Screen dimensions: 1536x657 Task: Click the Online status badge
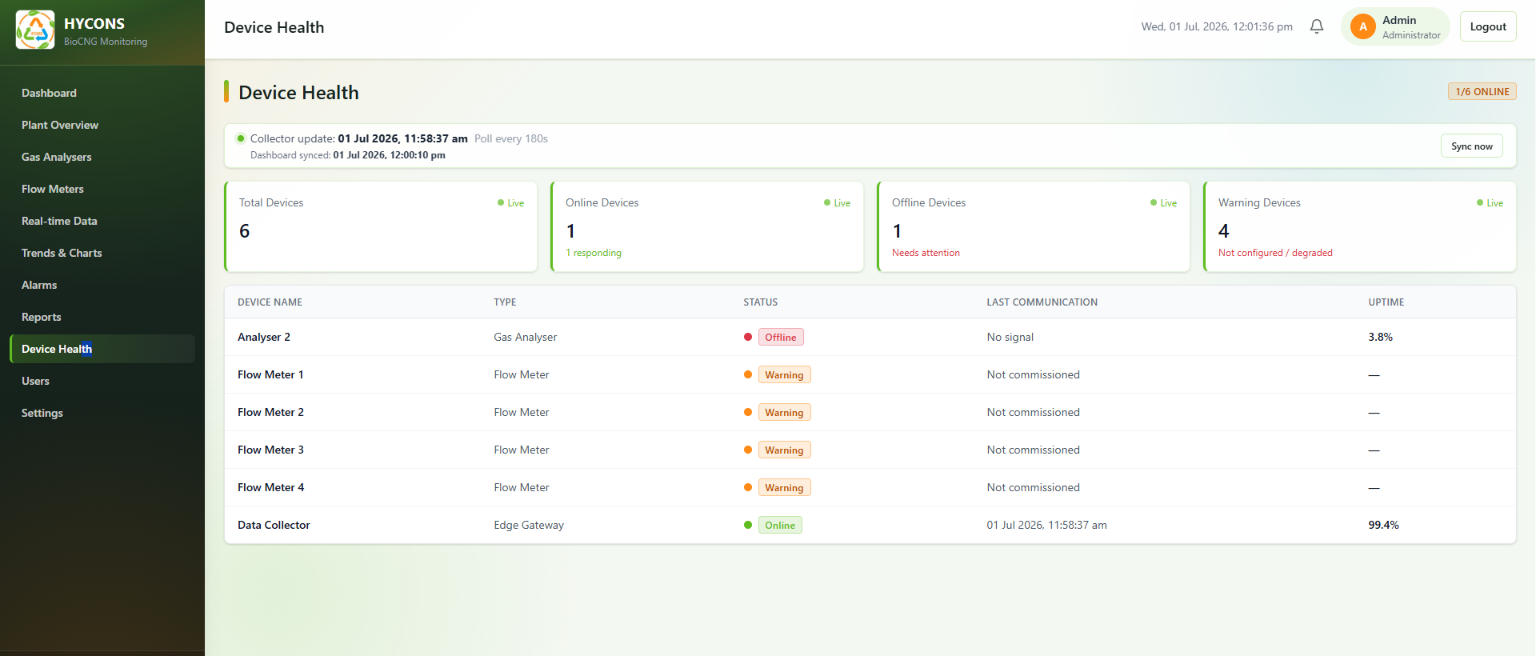click(780, 525)
